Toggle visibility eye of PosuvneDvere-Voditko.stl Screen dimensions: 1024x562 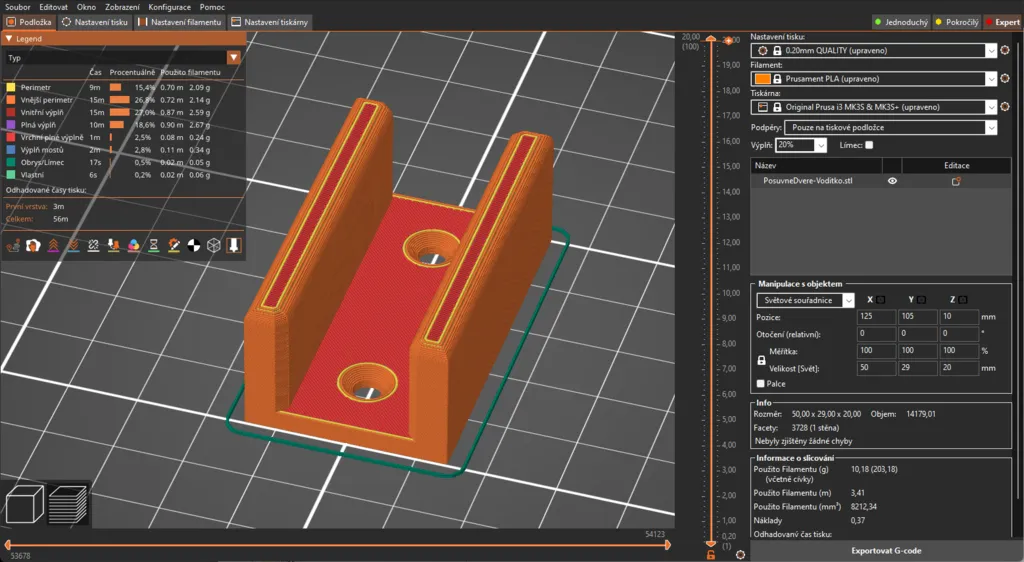pos(892,181)
